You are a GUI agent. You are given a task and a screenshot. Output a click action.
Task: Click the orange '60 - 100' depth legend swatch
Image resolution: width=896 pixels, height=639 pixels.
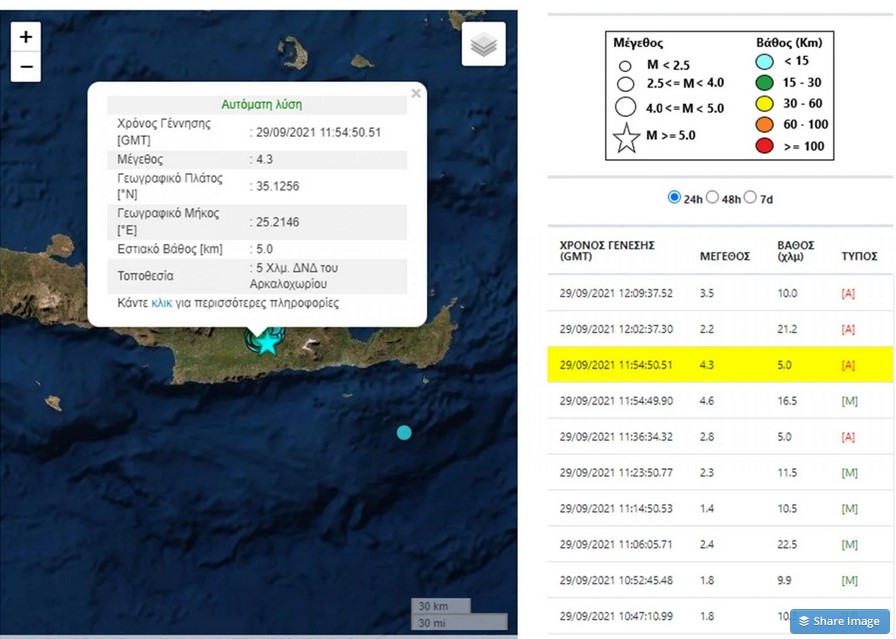pos(764,125)
